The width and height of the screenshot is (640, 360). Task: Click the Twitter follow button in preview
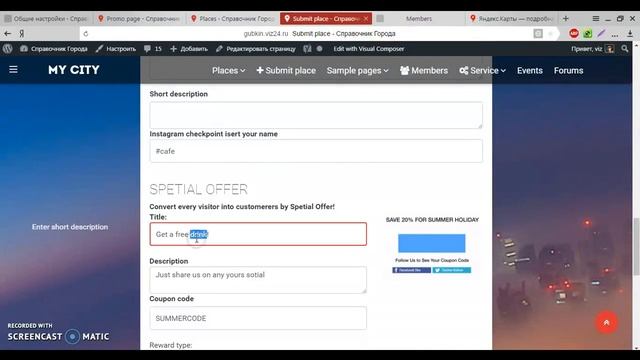click(x=452, y=270)
